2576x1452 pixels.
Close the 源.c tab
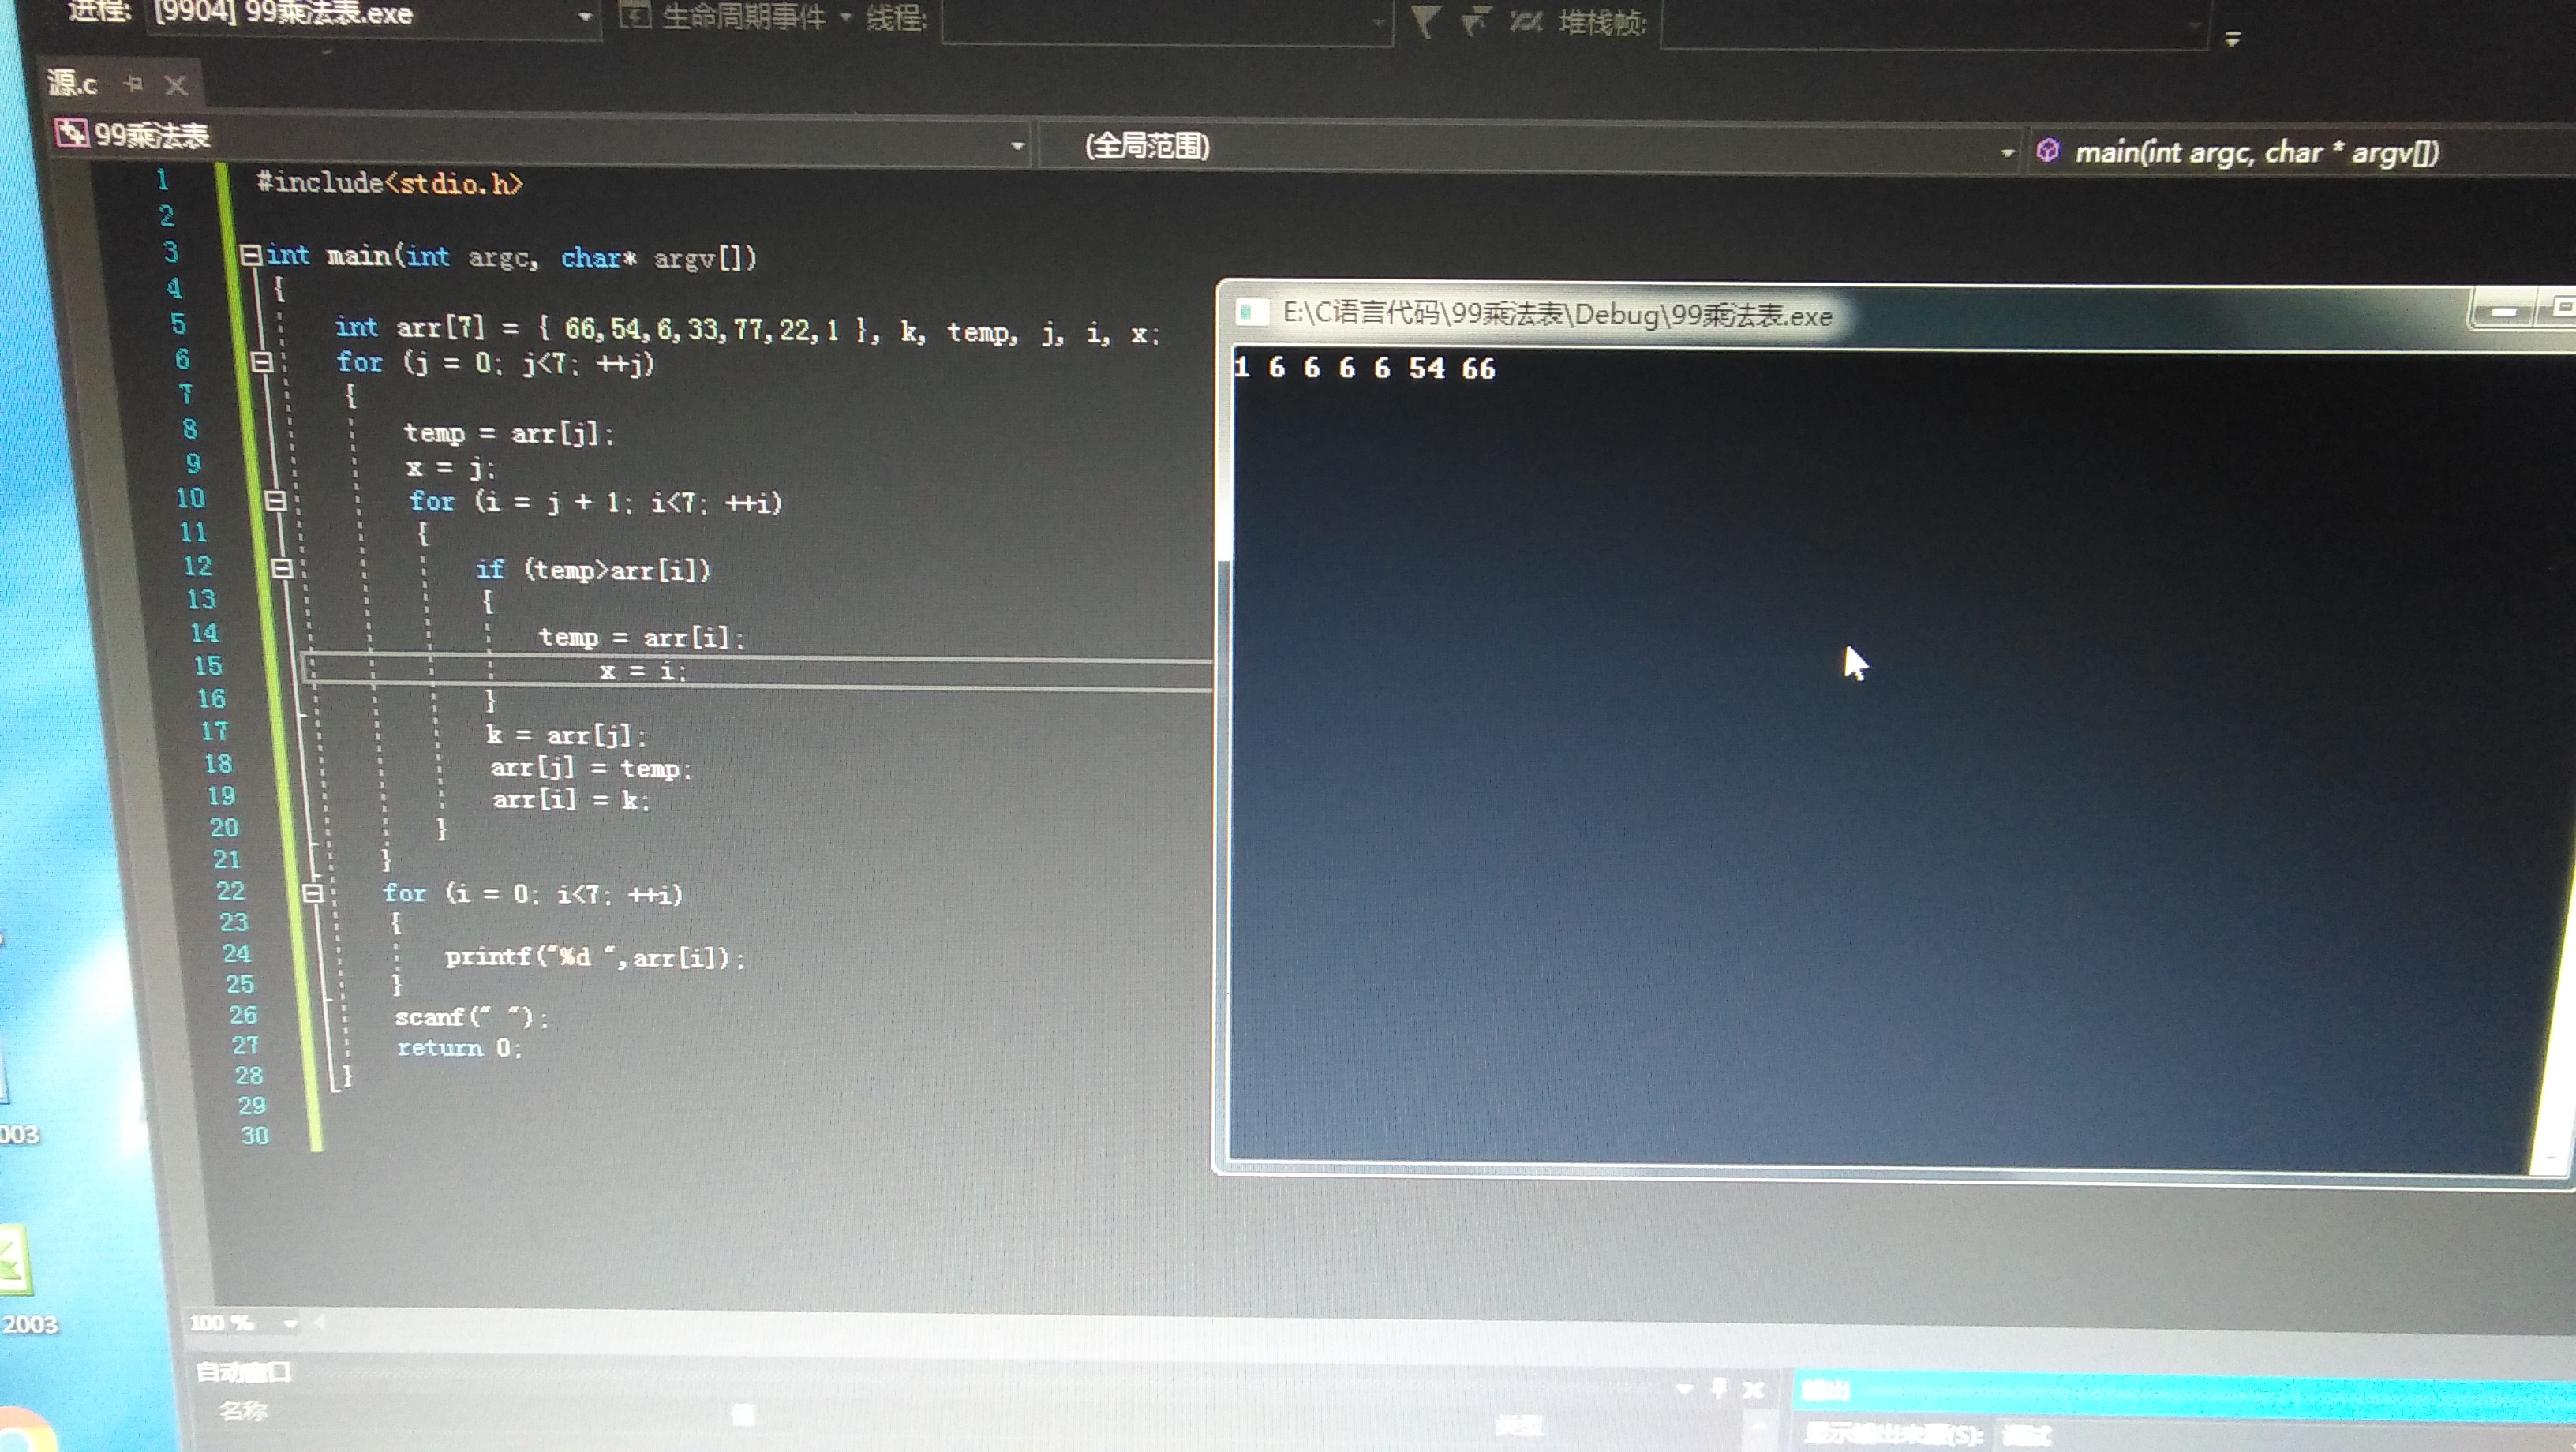coord(176,86)
